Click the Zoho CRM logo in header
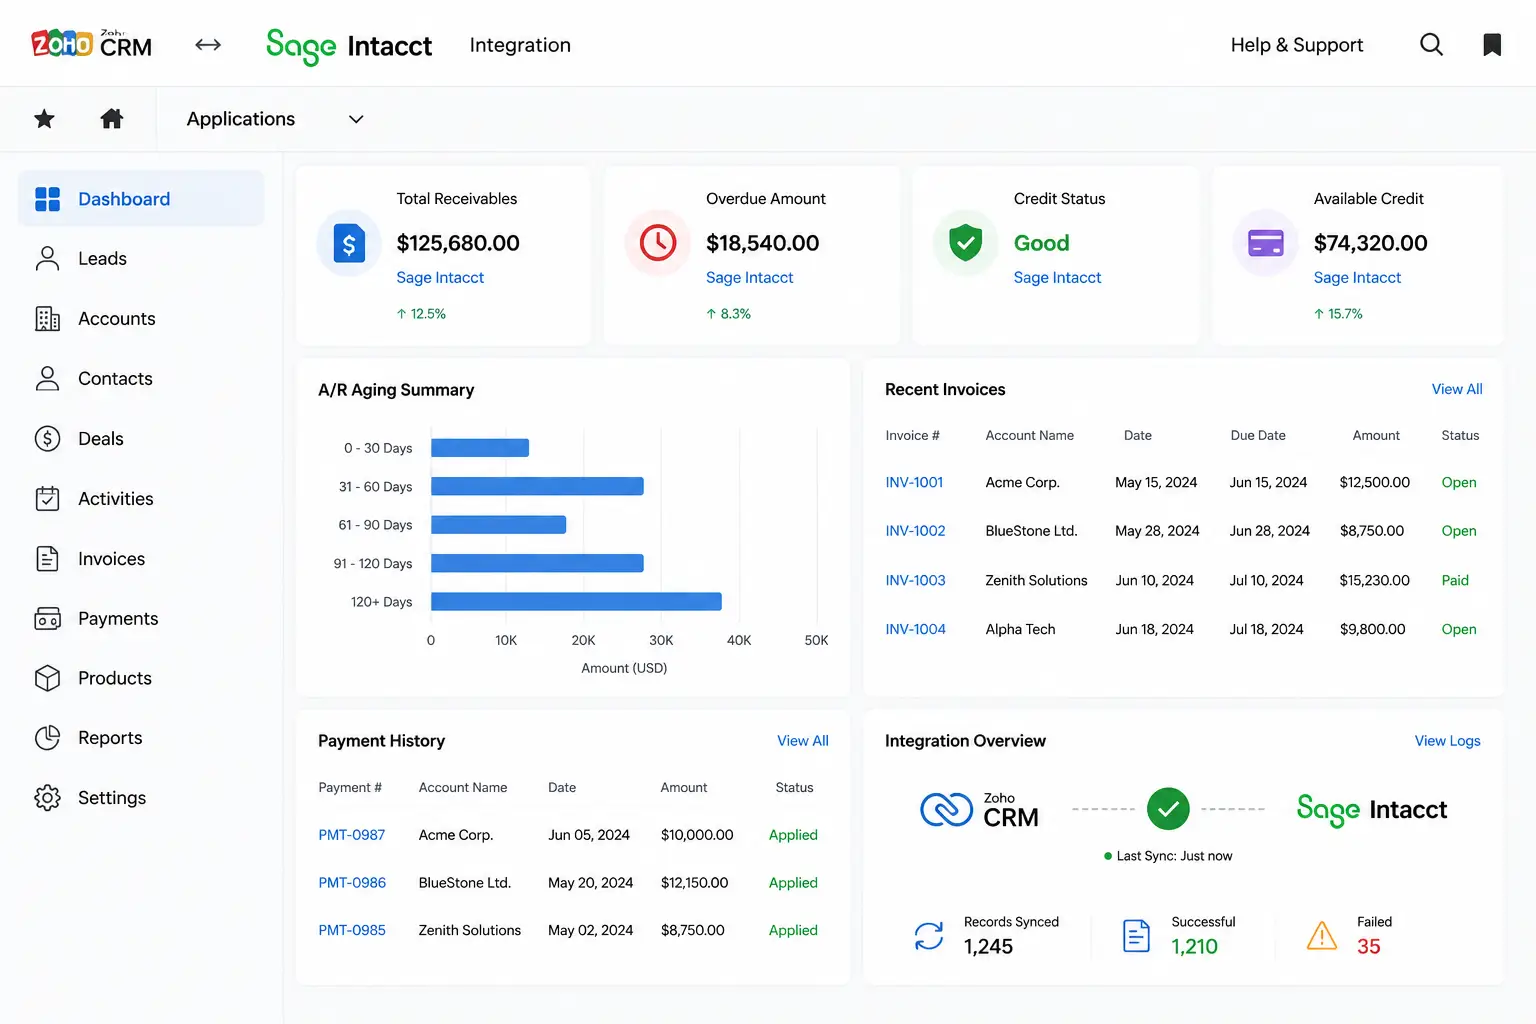Screen dimensions: 1536x1024 [x=91, y=44]
